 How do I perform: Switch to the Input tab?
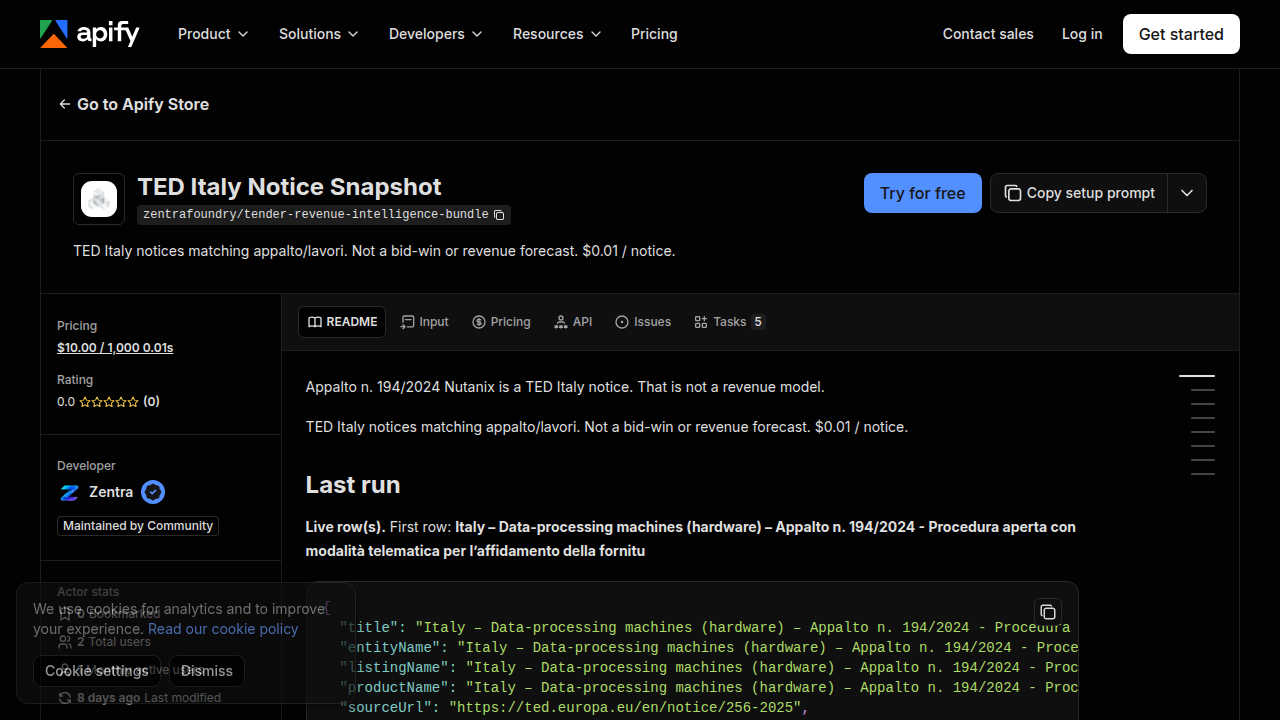pyautogui.click(x=425, y=322)
